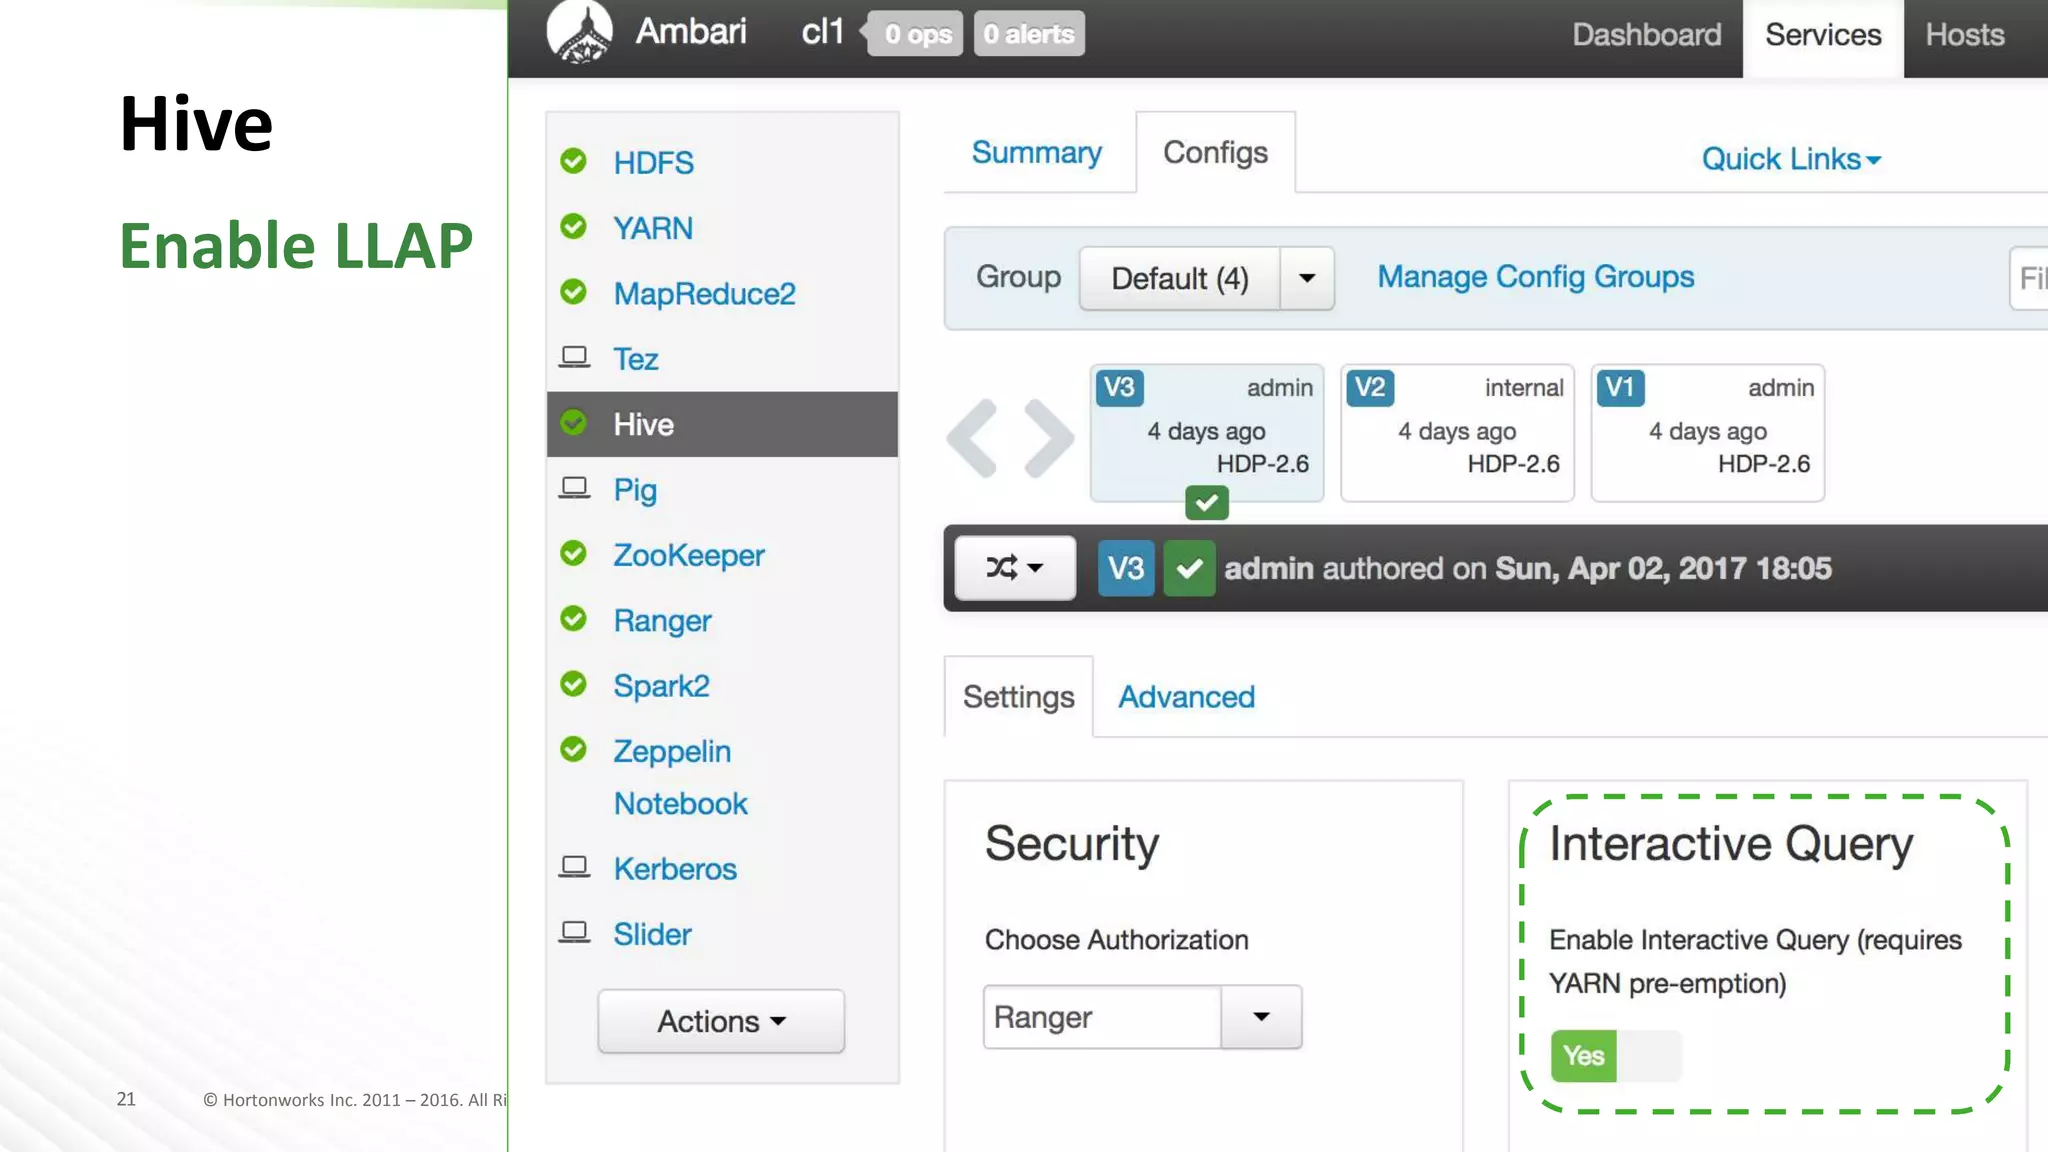Open the HDFS service link
The height and width of the screenshot is (1152, 2048).
click(x=653, y=163)
